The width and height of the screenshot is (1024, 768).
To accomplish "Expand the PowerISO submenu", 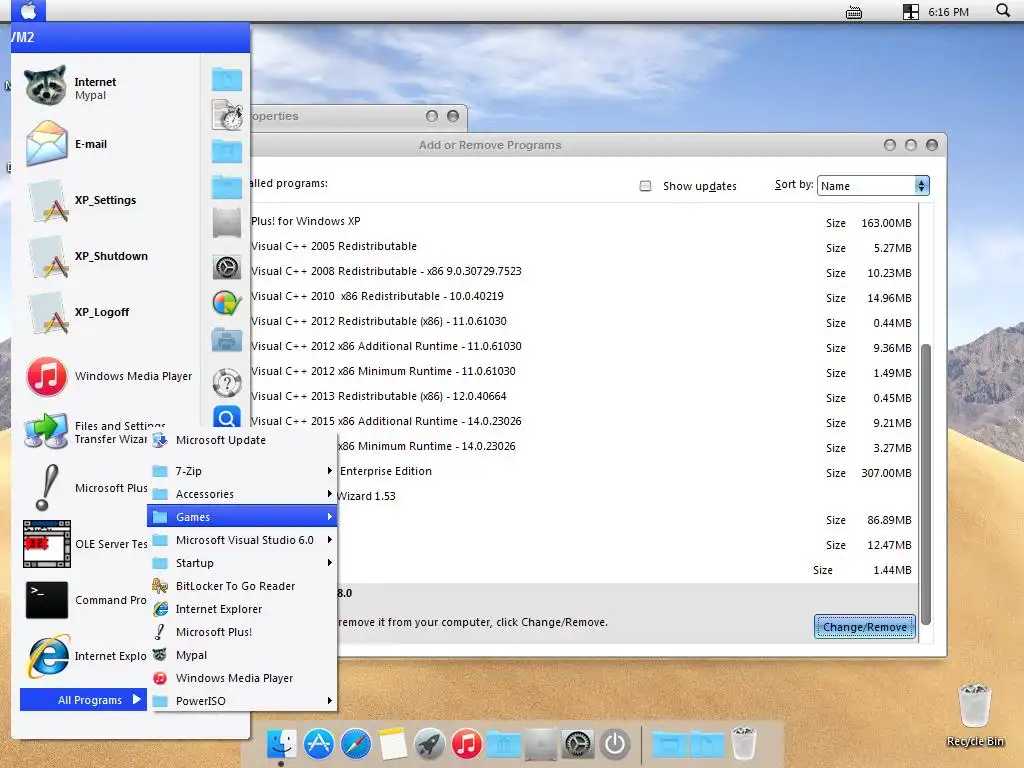I will [x=243, y=701].
